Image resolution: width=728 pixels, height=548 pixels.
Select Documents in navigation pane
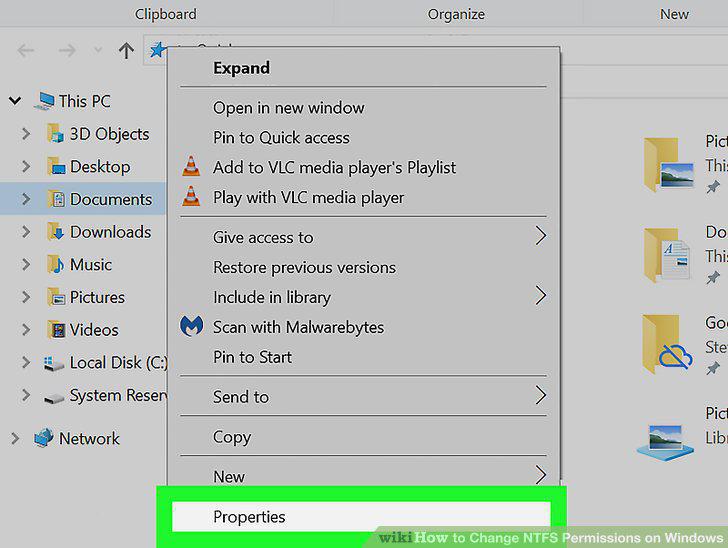coord(111,199)
